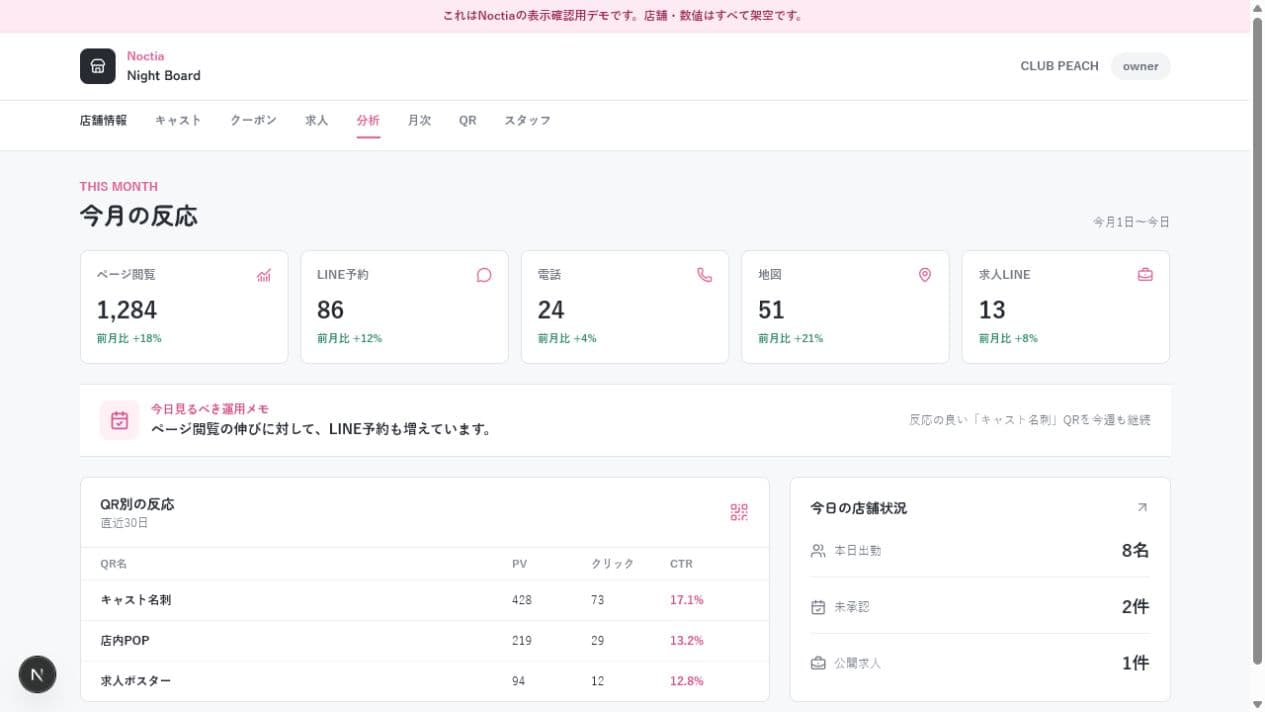Viewport: 1265px width, 712px height.
Task: Click the 428 PV cell
Action: pos(522,600)
